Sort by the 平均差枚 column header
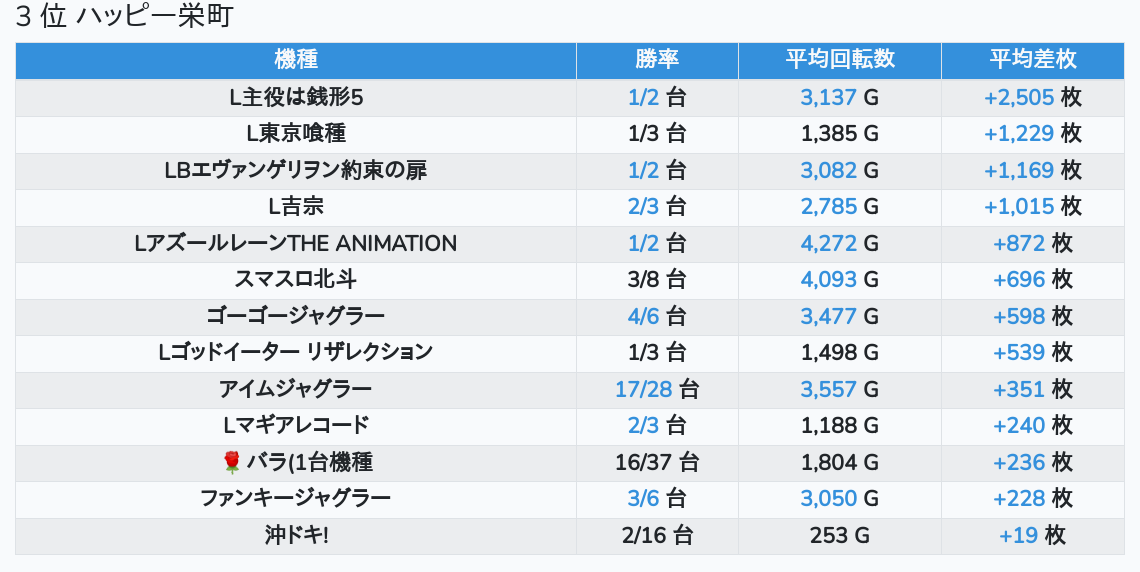1140x572 pixels. click(x=1032, y=59)
